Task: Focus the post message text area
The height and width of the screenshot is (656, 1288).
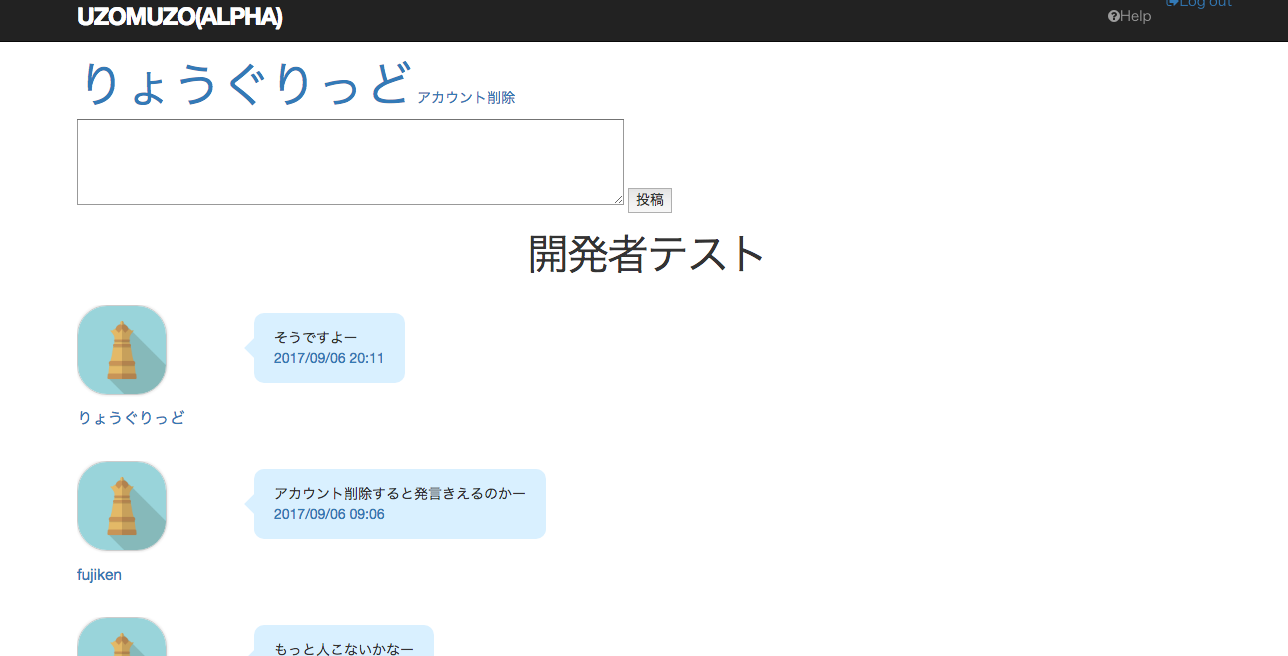Action: (350, 162)
